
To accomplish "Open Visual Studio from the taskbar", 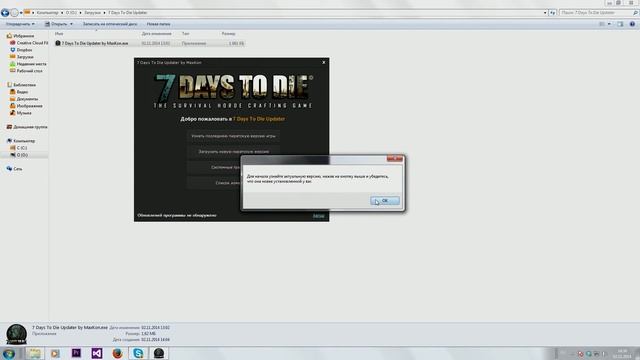I will click(x=97, y=353).
